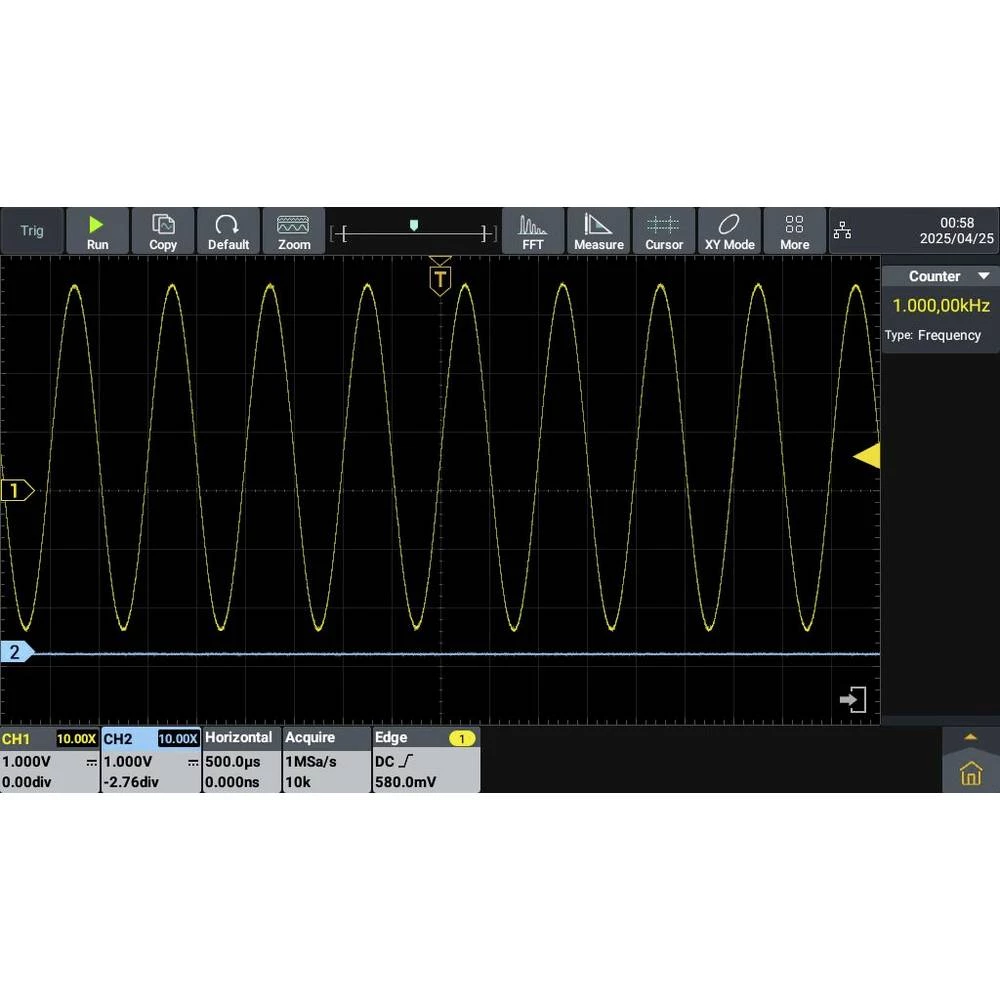
Task: Switch to XY Mode display
Action: coord(729,231)
